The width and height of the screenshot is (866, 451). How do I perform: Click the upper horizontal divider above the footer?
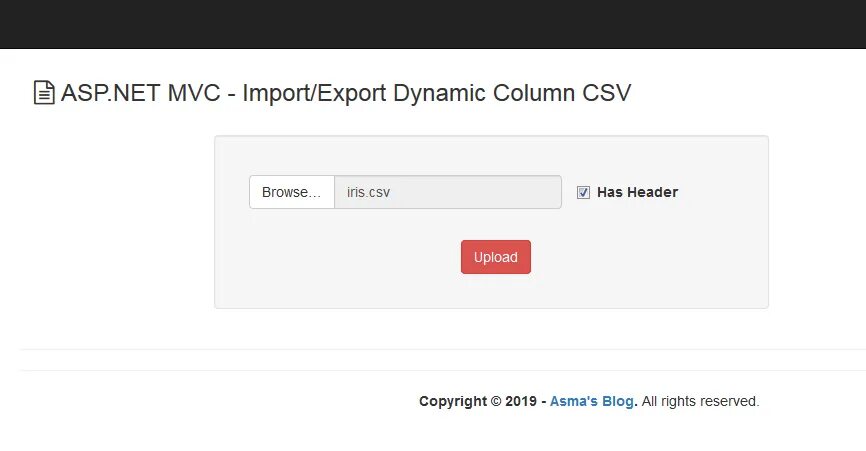pyautogui.click(x=443, y=349)
